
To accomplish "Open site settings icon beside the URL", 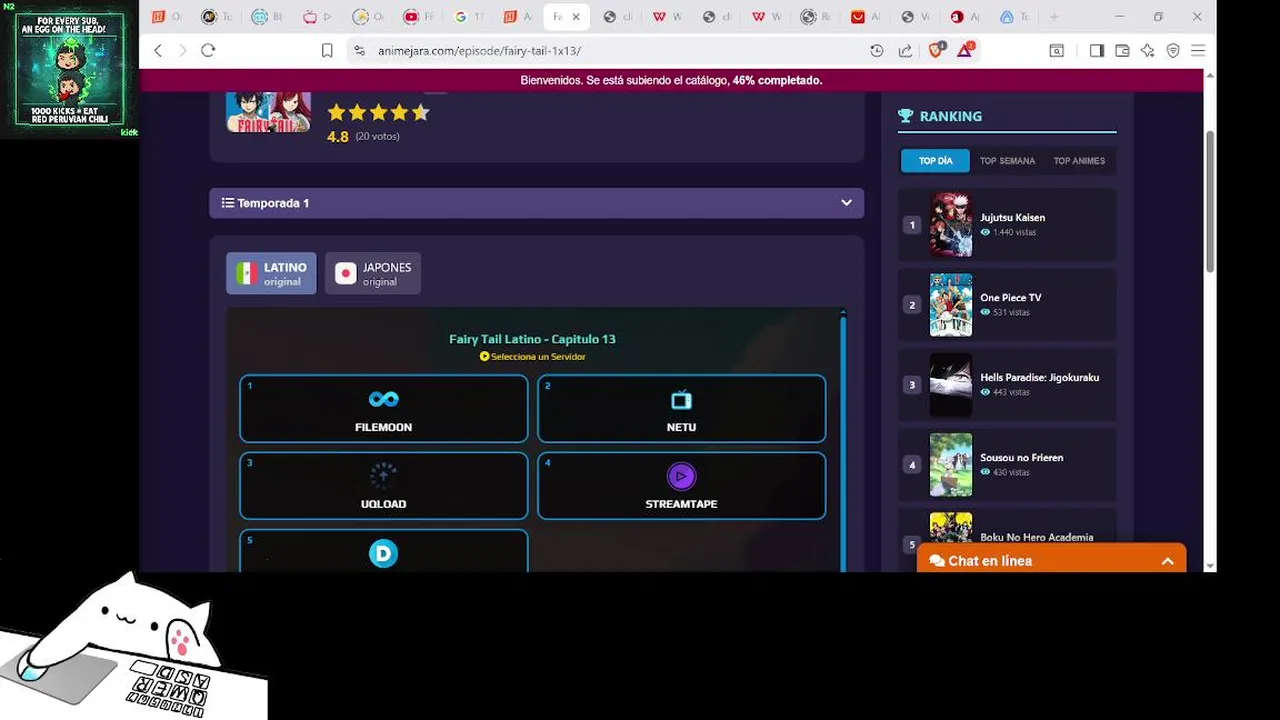I will click(359, 51).
